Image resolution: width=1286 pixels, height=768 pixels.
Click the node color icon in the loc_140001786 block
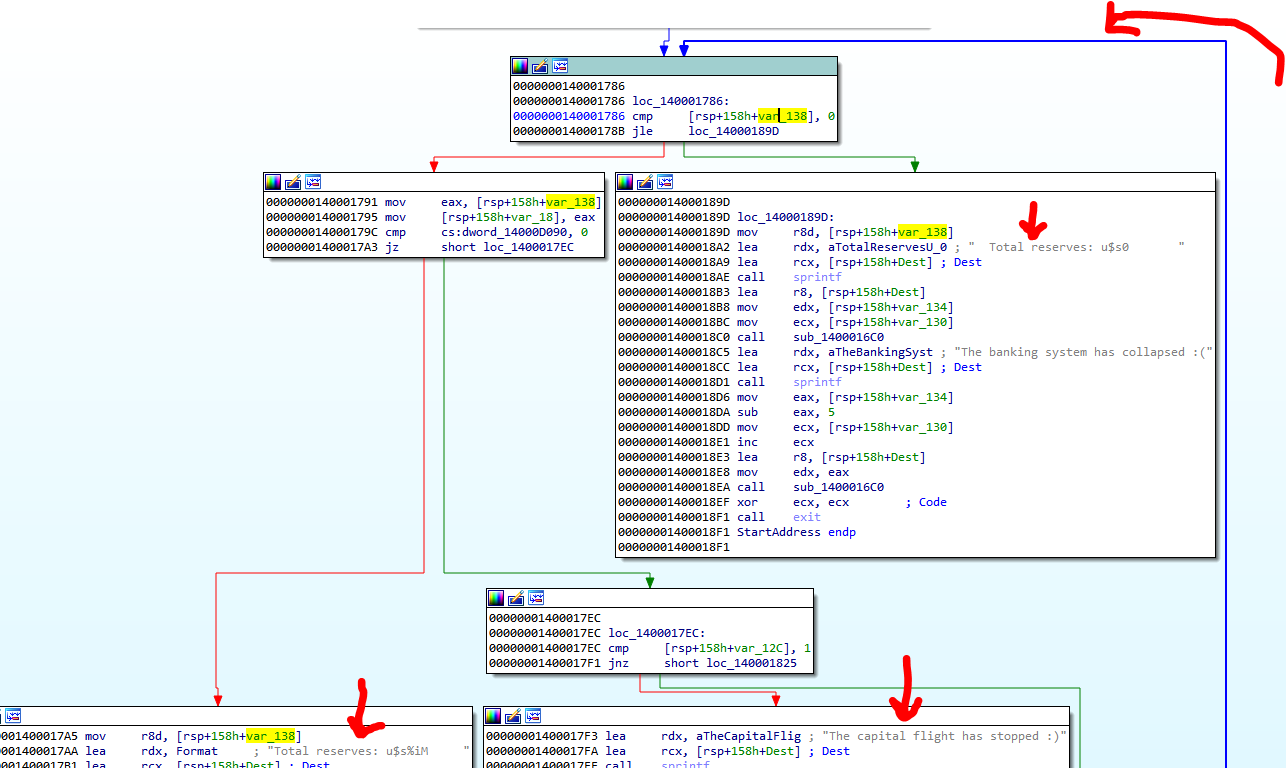tap(520, 66)
